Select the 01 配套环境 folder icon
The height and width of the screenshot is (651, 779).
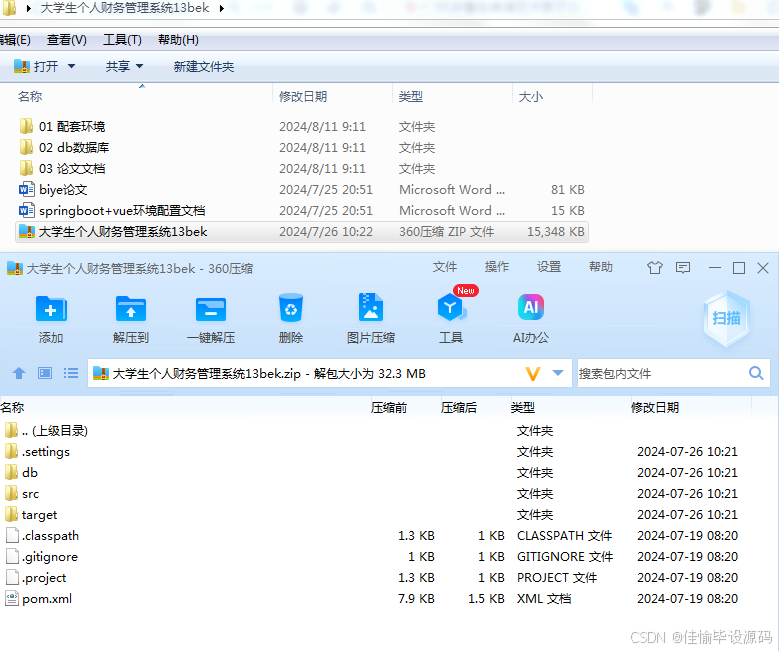pyautogui.click(x=26, y=126)
